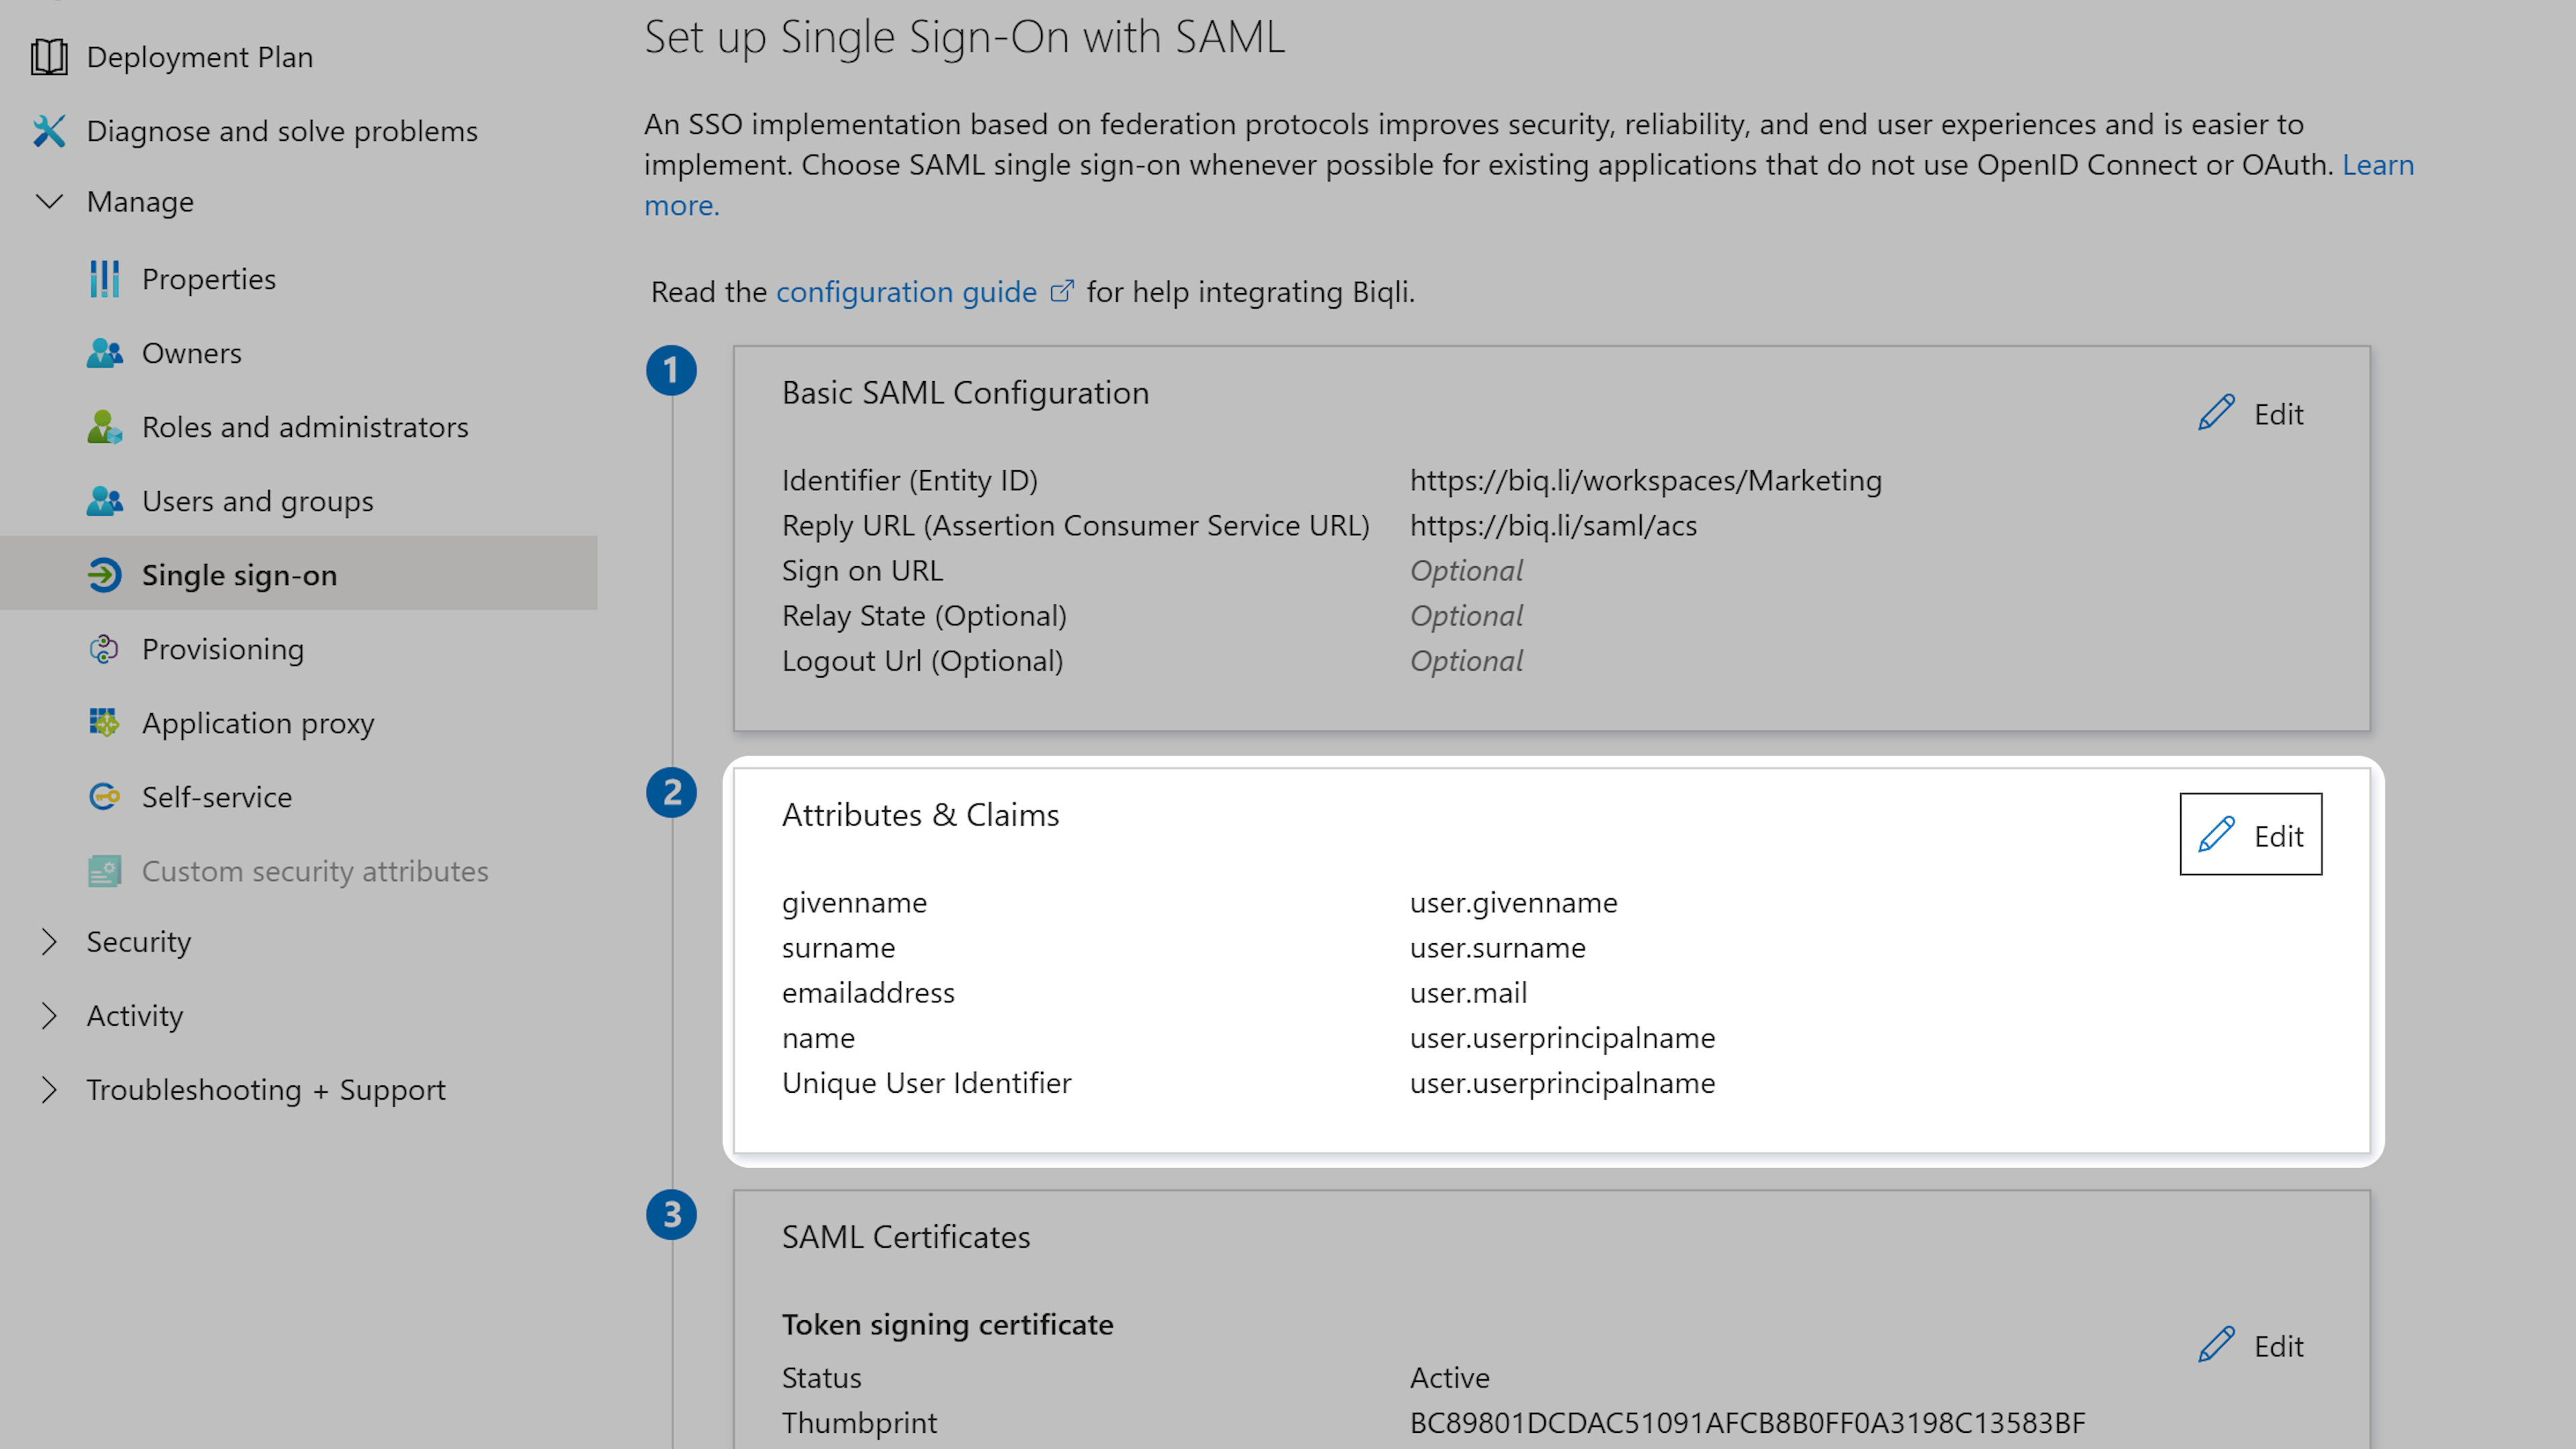Click Manage section label
The width and height of the screenshot is (2576, 1449).
[x=140, y=202]
